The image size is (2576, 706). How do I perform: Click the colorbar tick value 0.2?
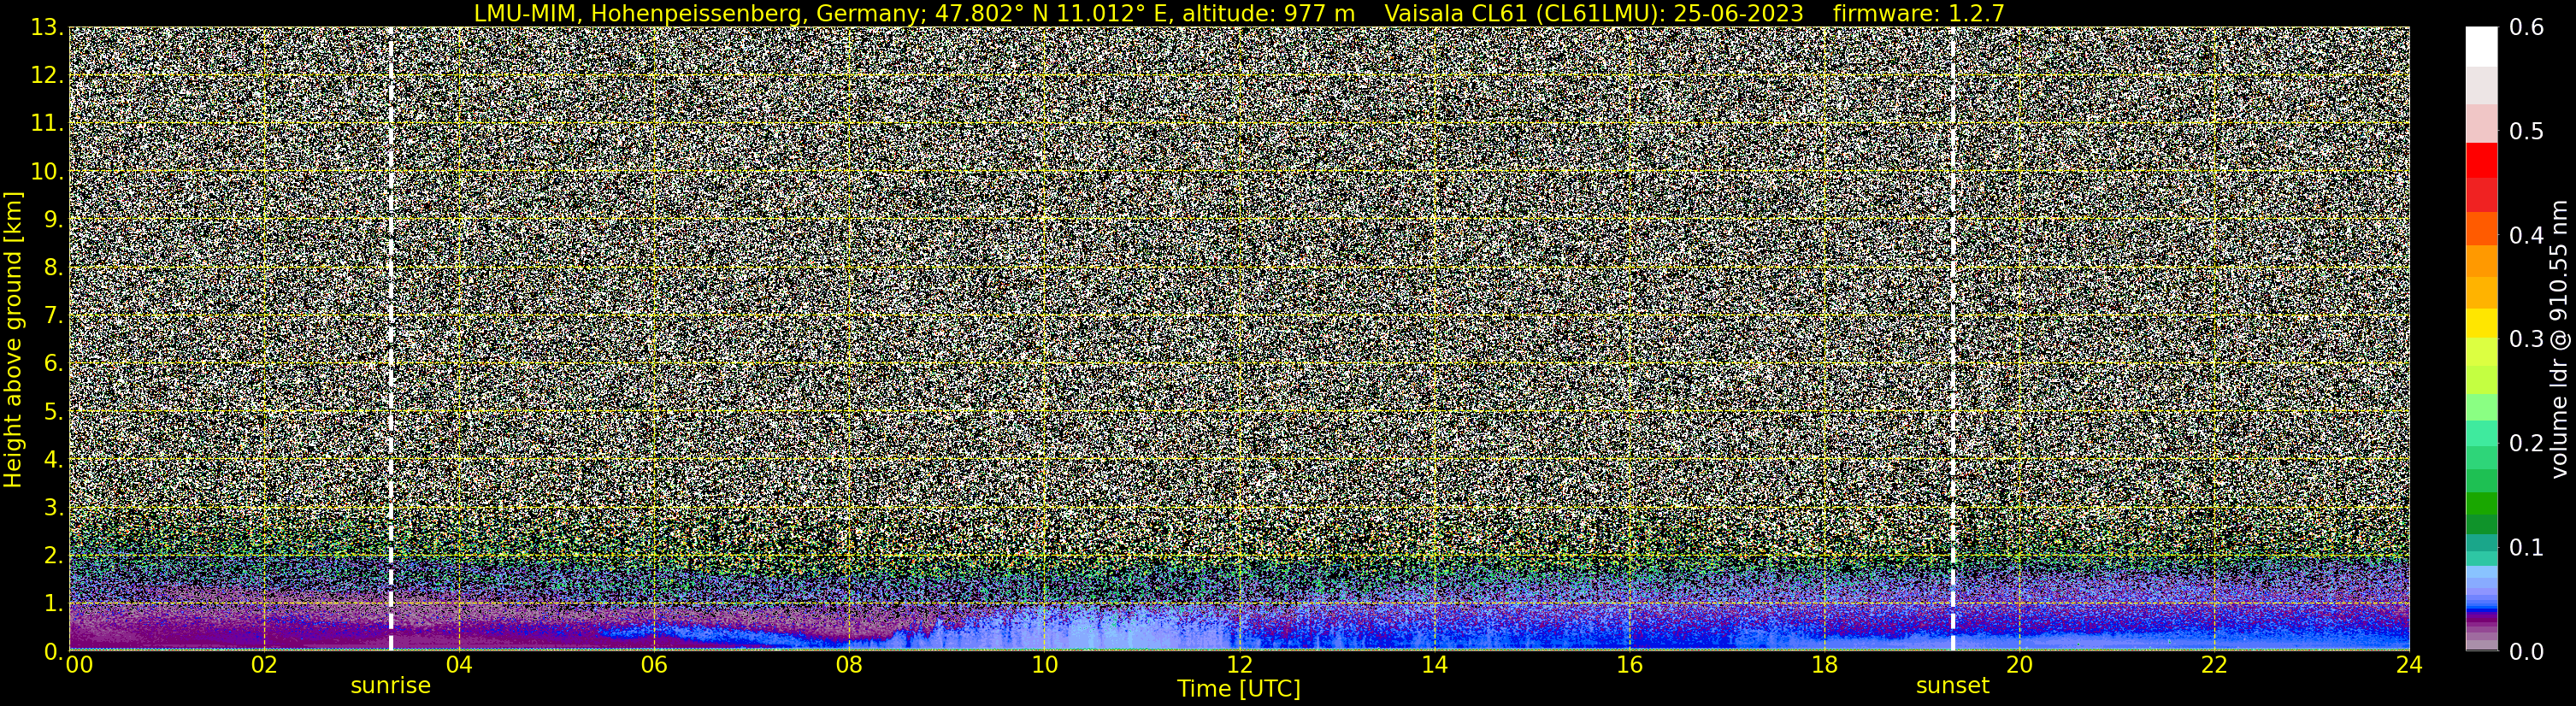[x=2526, y=443]
